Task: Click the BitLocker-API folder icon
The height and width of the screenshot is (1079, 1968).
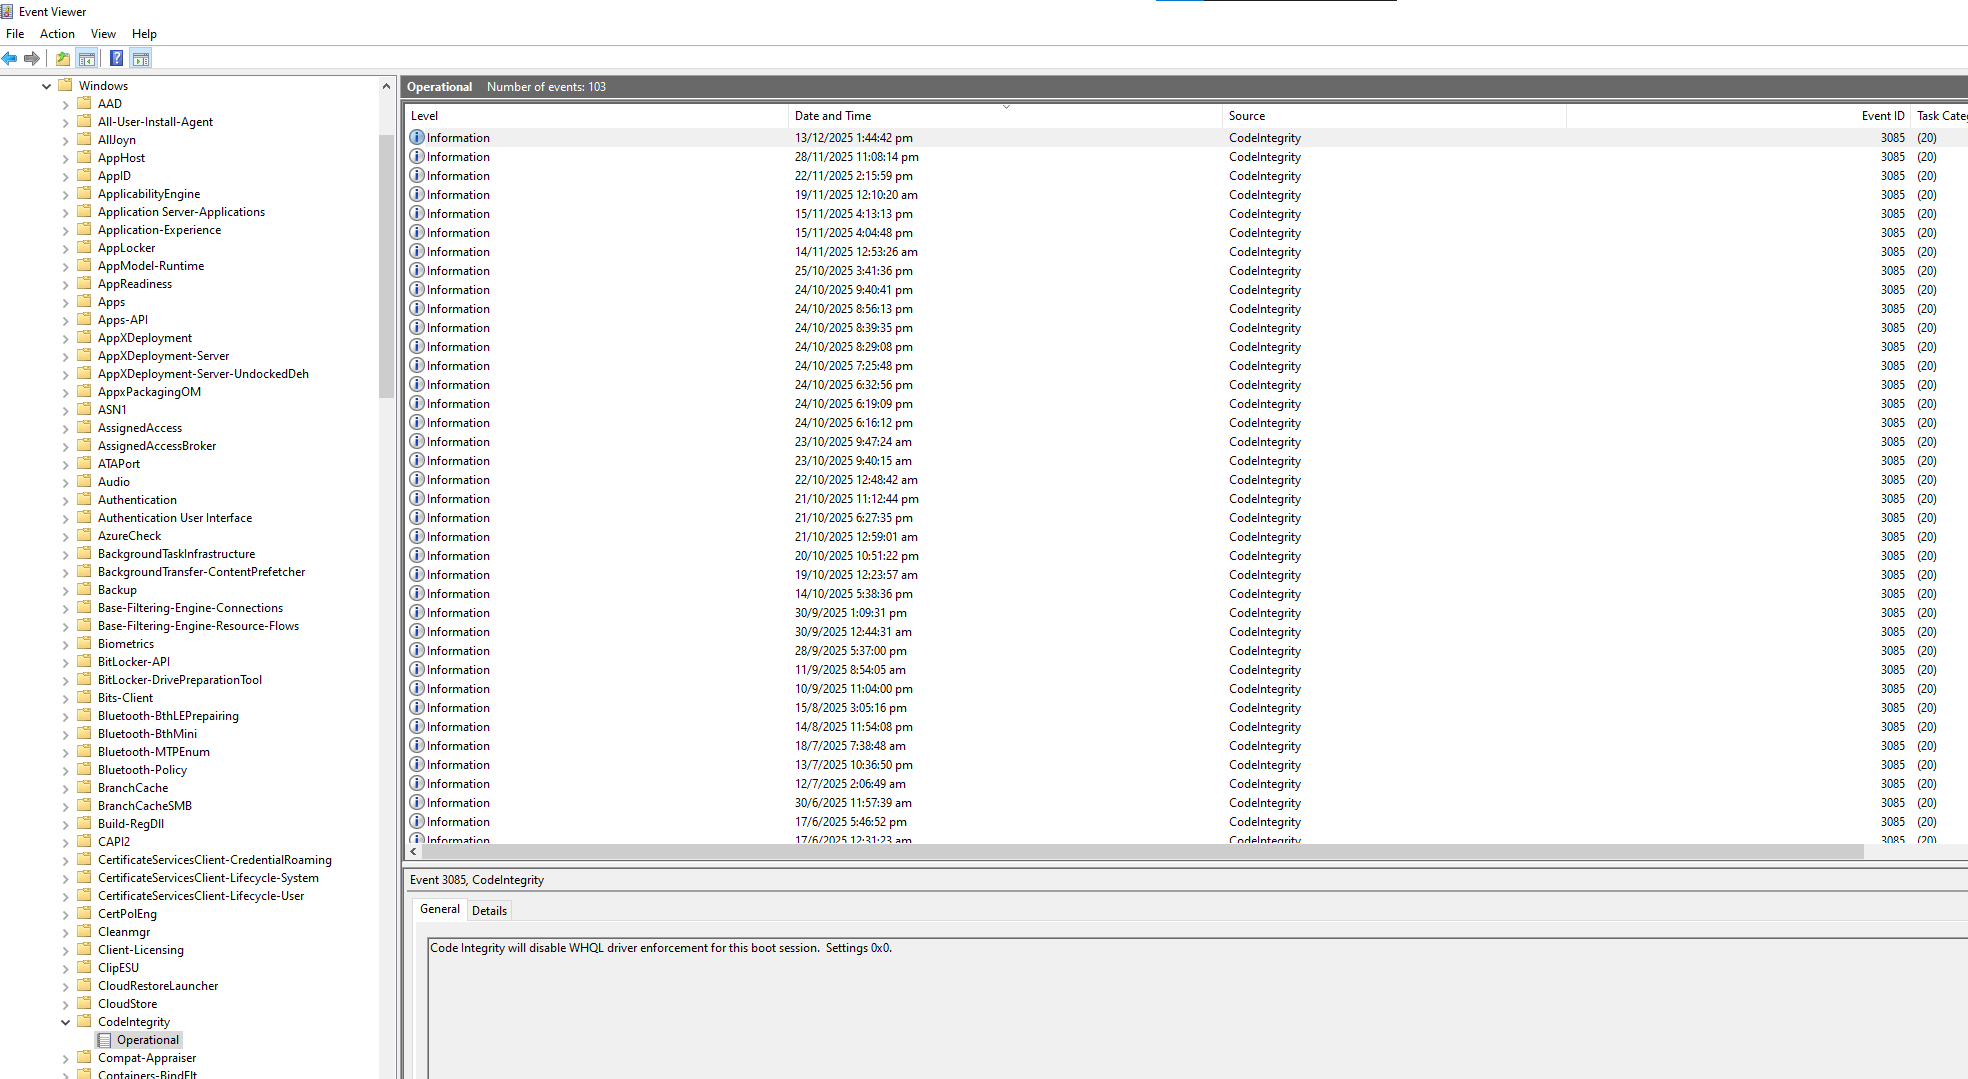Action: tap(85, 661)
